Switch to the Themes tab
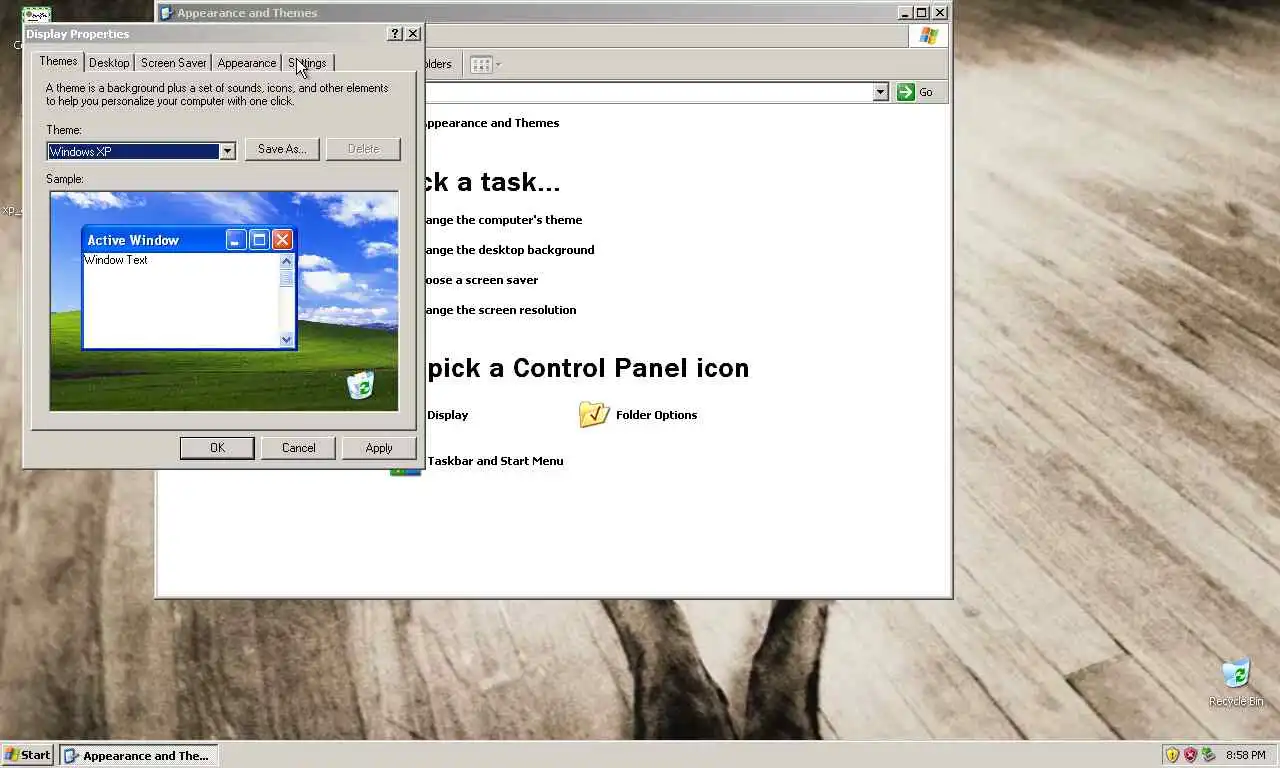 (58, 61)
